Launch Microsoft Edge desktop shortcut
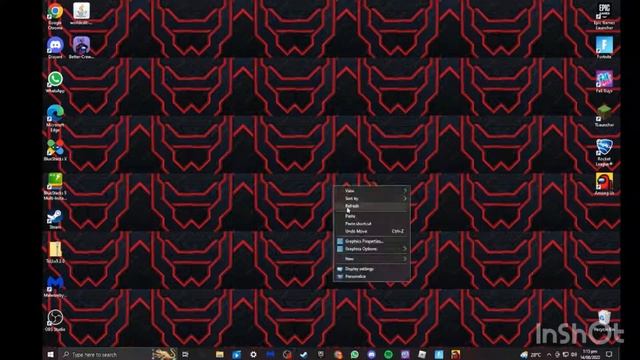The width and height of the screenshot is (640, 360). click(x=55, y=118)
